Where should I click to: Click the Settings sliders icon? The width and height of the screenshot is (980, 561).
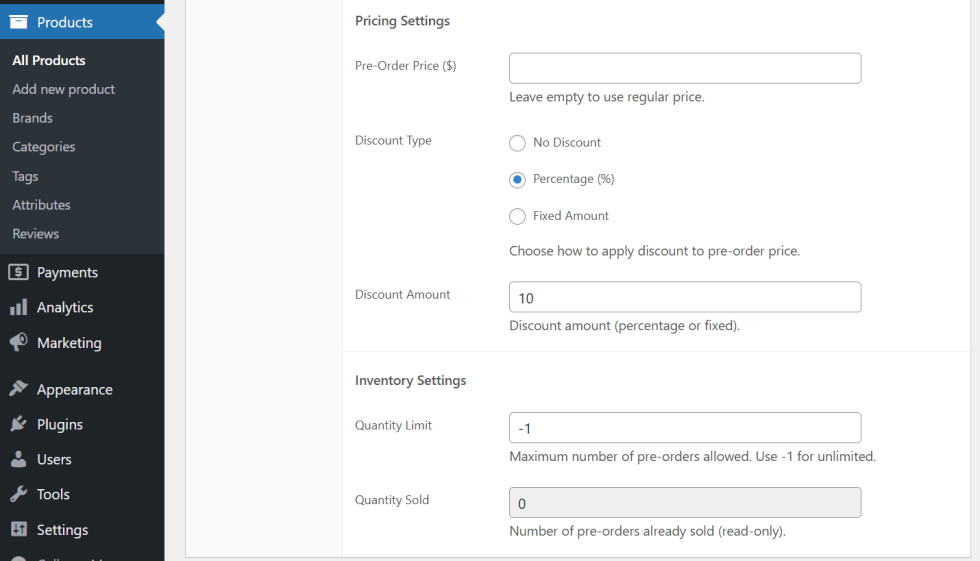pos(18,529)
